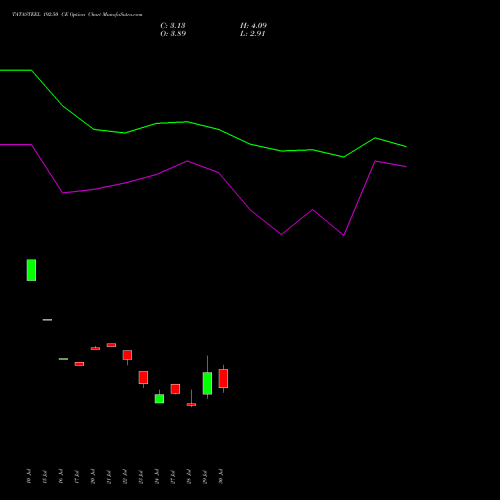The height and width of the screenshot is (500, 500).
Task: Select the red candlestick for 30 Jul
Action: pyautogui.click(x=223, y=378)
